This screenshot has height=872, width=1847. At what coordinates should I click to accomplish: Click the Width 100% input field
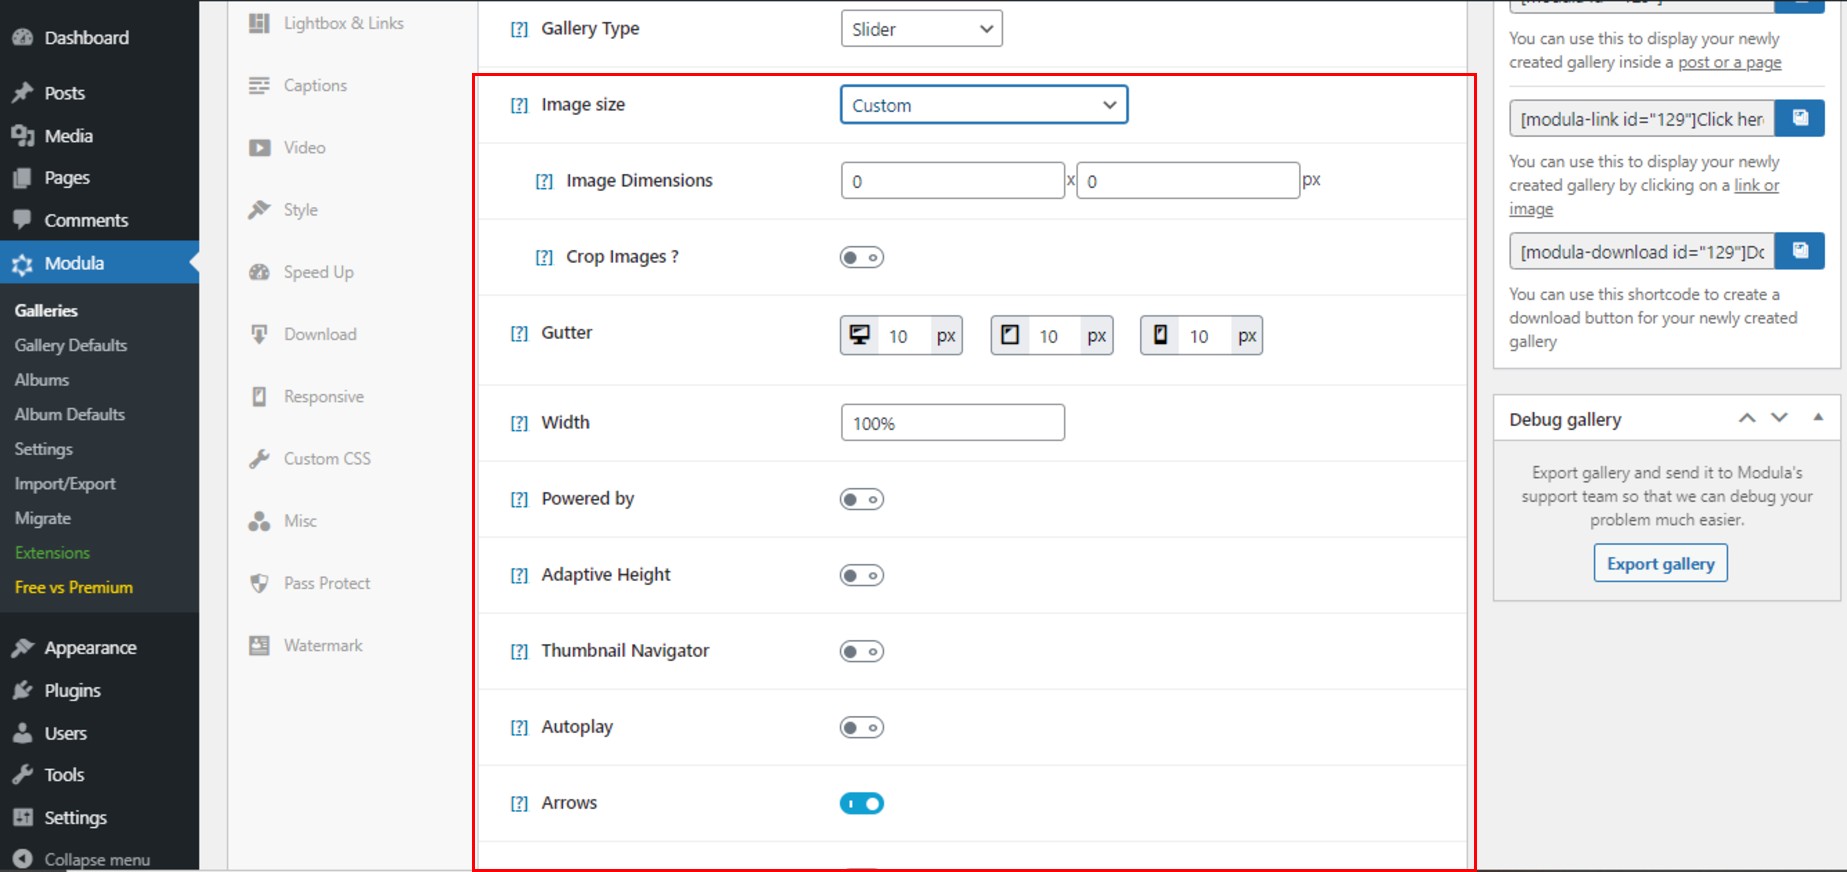point(952,423)
